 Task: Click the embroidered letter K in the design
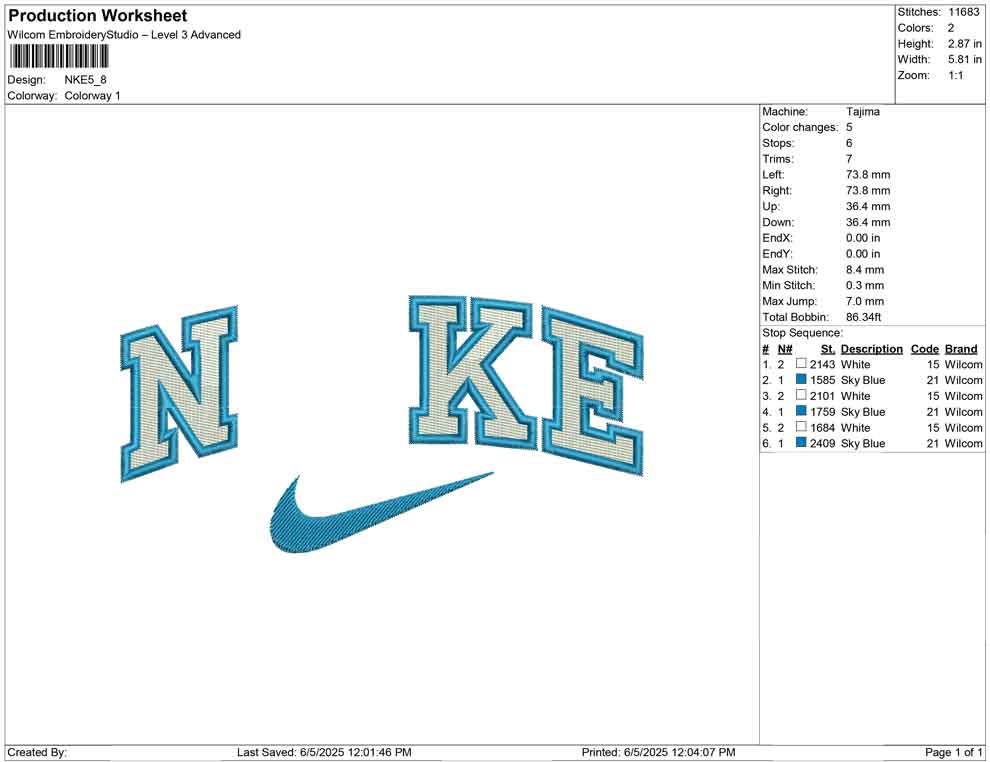coord(473,372)
